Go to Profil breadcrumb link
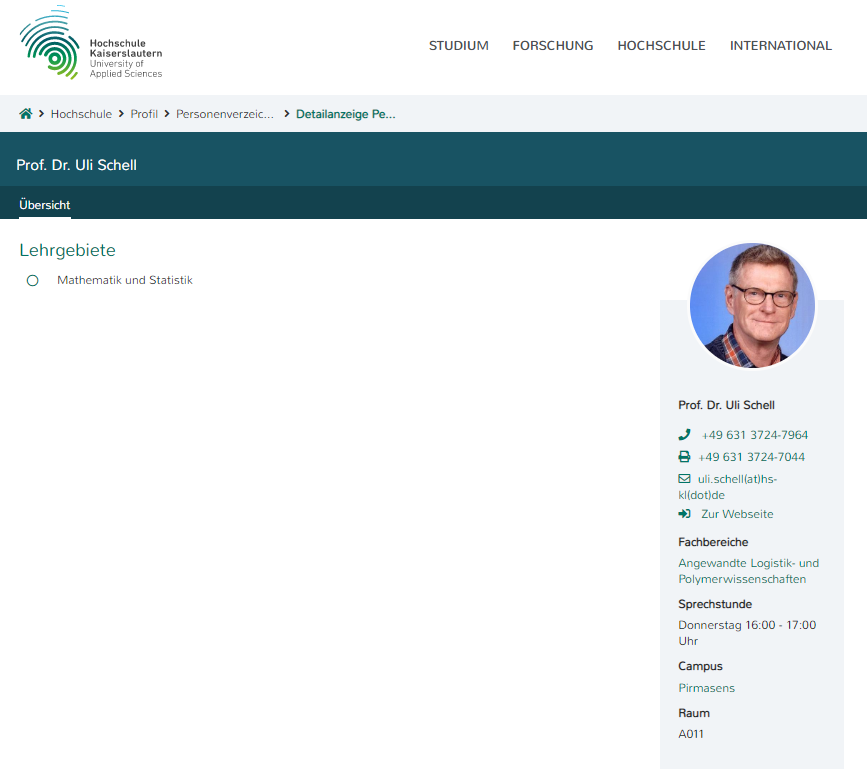This screenshot has width=867, height=779. click(144, 114)
